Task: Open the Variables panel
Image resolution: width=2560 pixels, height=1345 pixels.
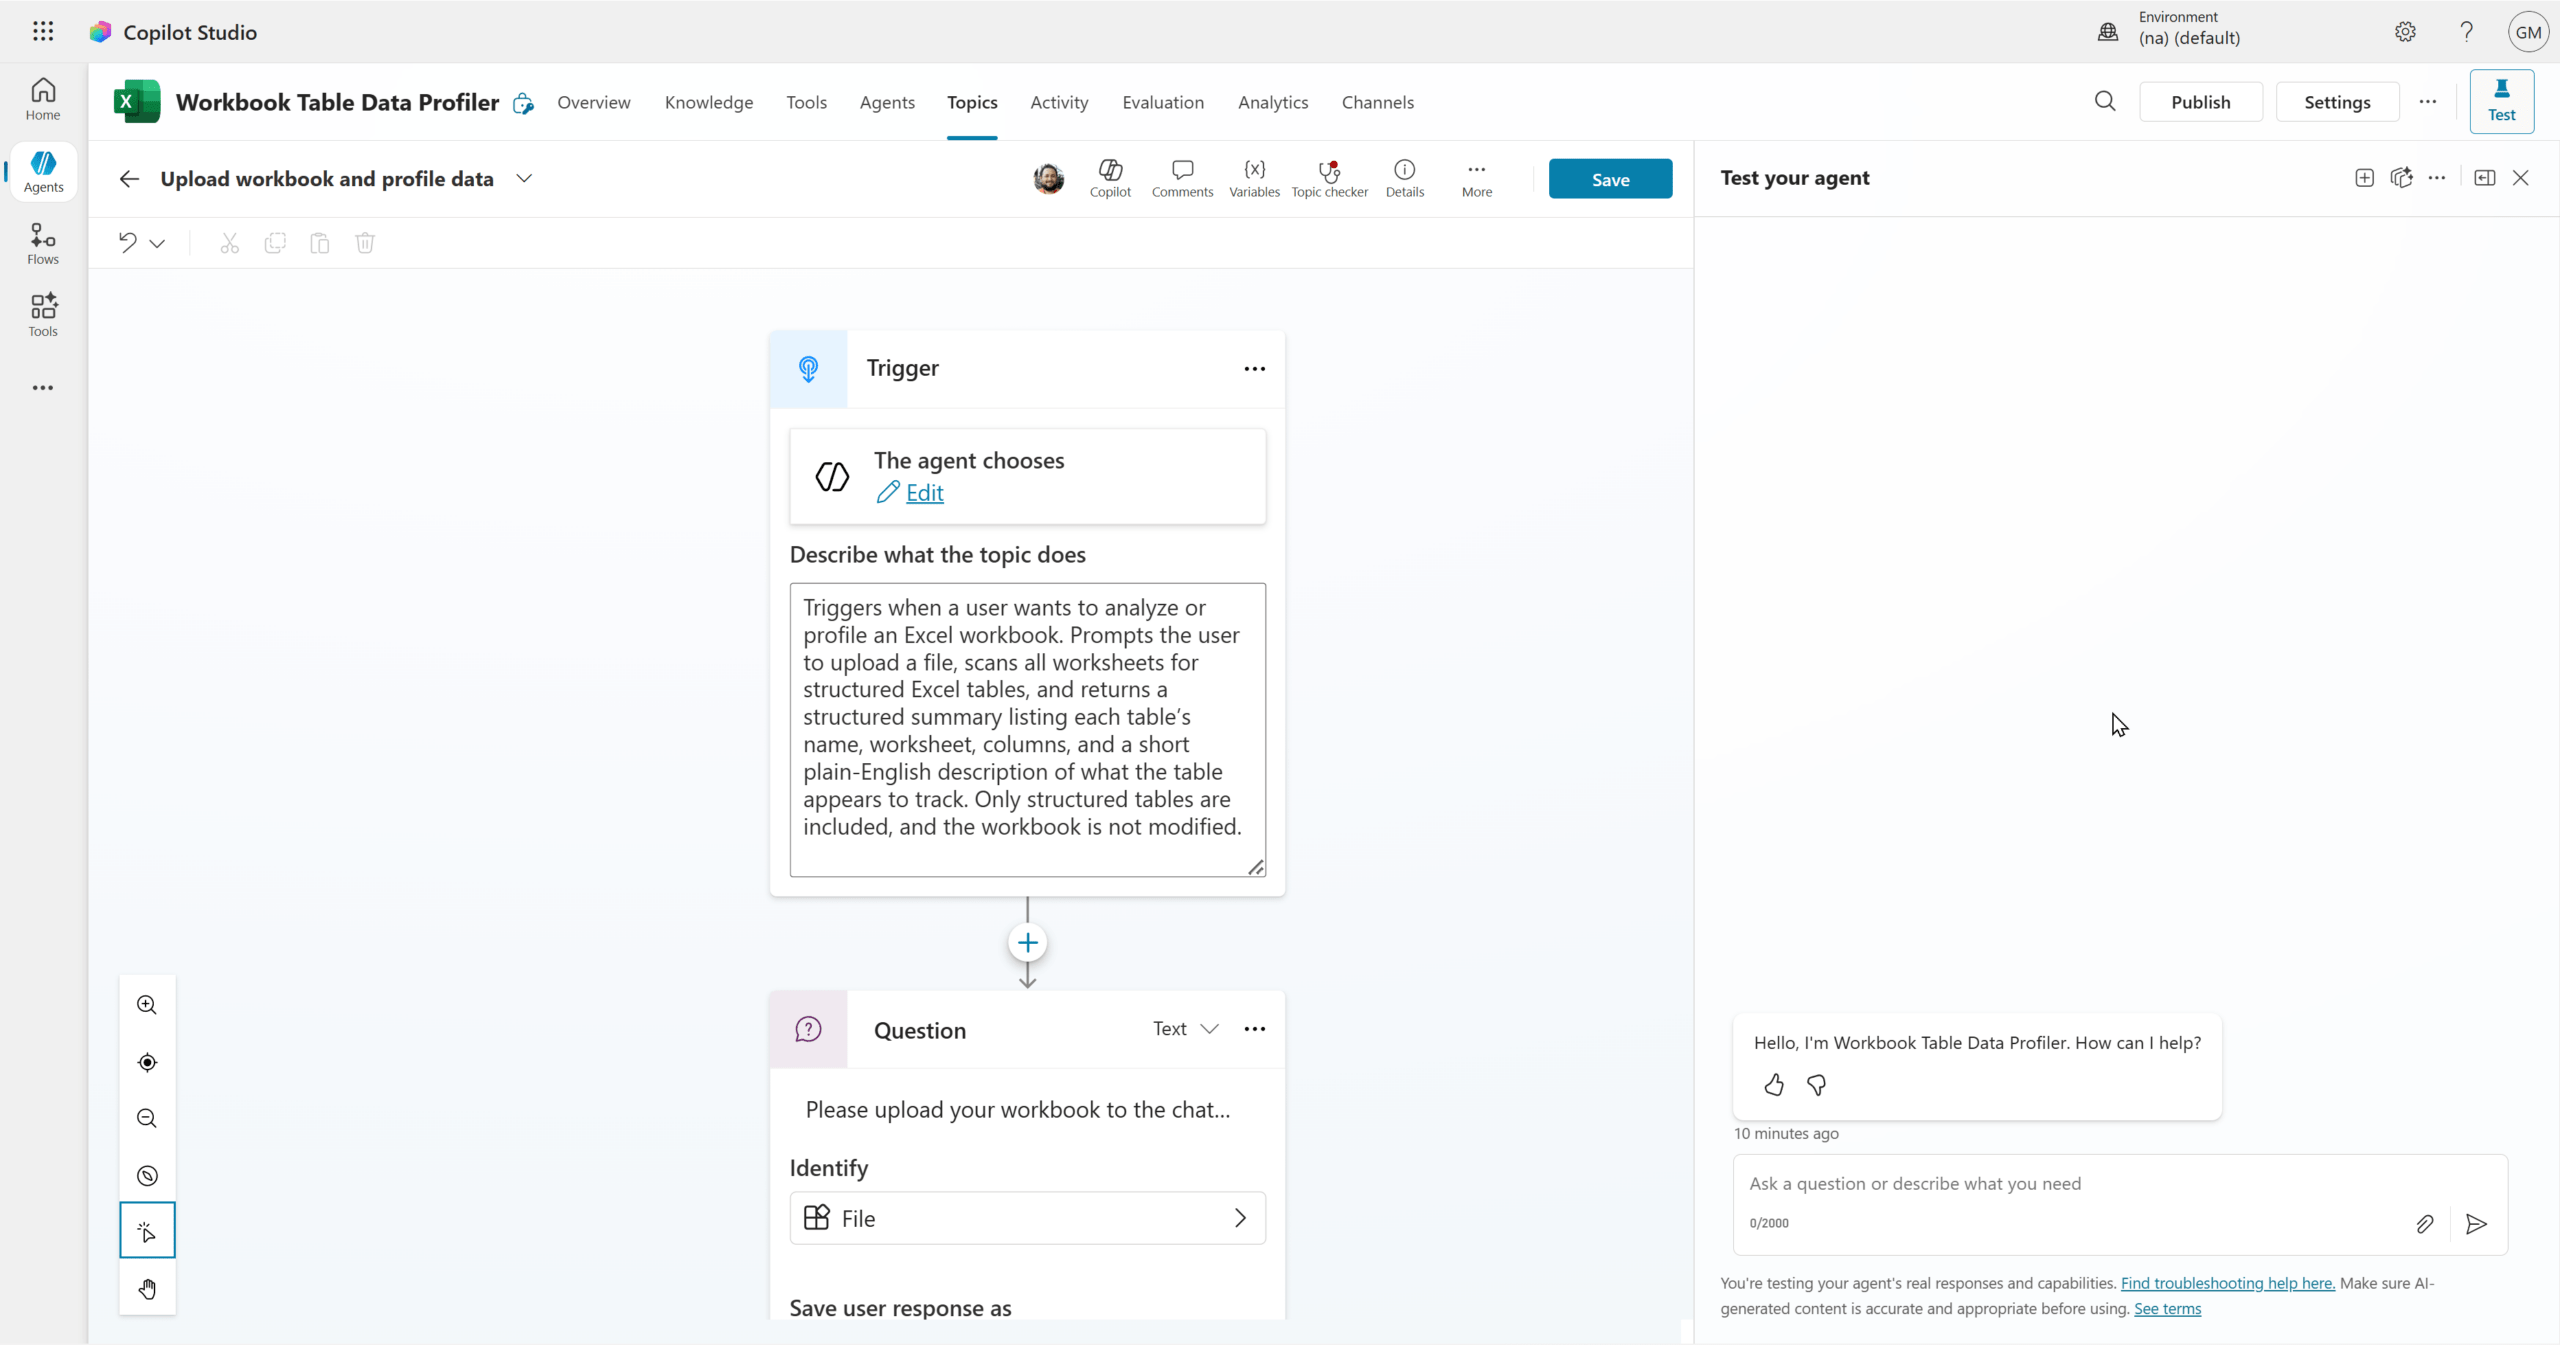Action: click(x=1254, y=178)
